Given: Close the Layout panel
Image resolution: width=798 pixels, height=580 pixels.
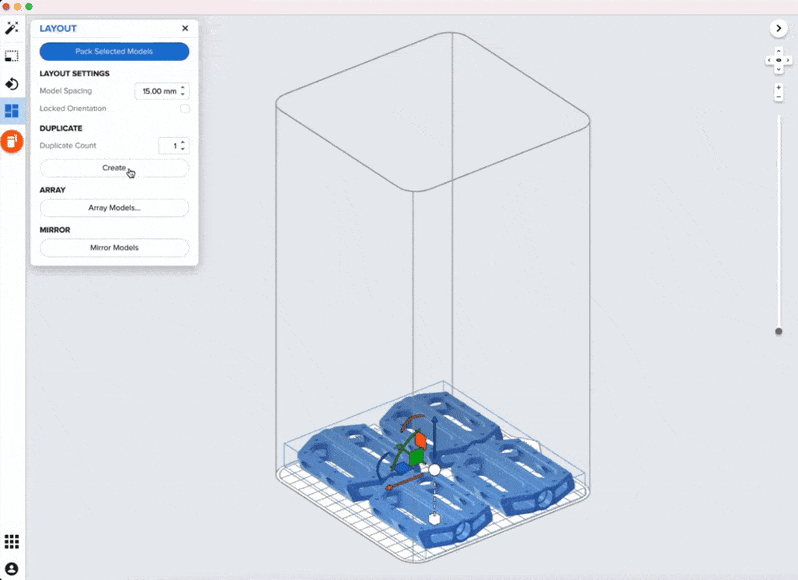Looking at the screenshot, I should (185, 28).
